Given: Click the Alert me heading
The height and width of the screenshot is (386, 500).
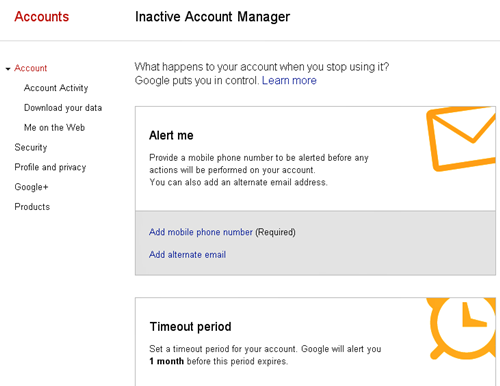Looking at the screenshot, I should pyautogui.click(x=171, y=136).
